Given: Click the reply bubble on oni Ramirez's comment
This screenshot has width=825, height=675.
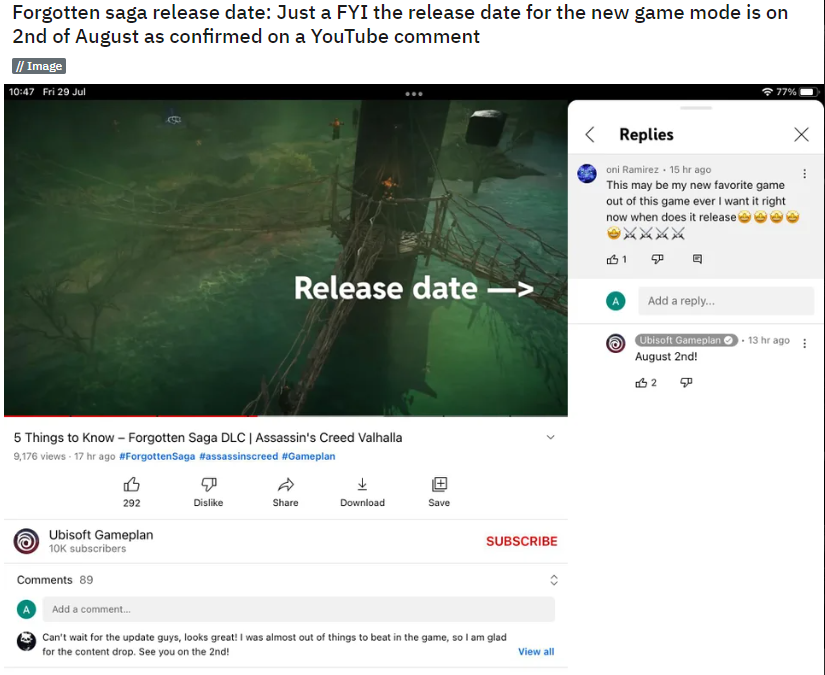Looking at the screenshot, I should 697,259.
